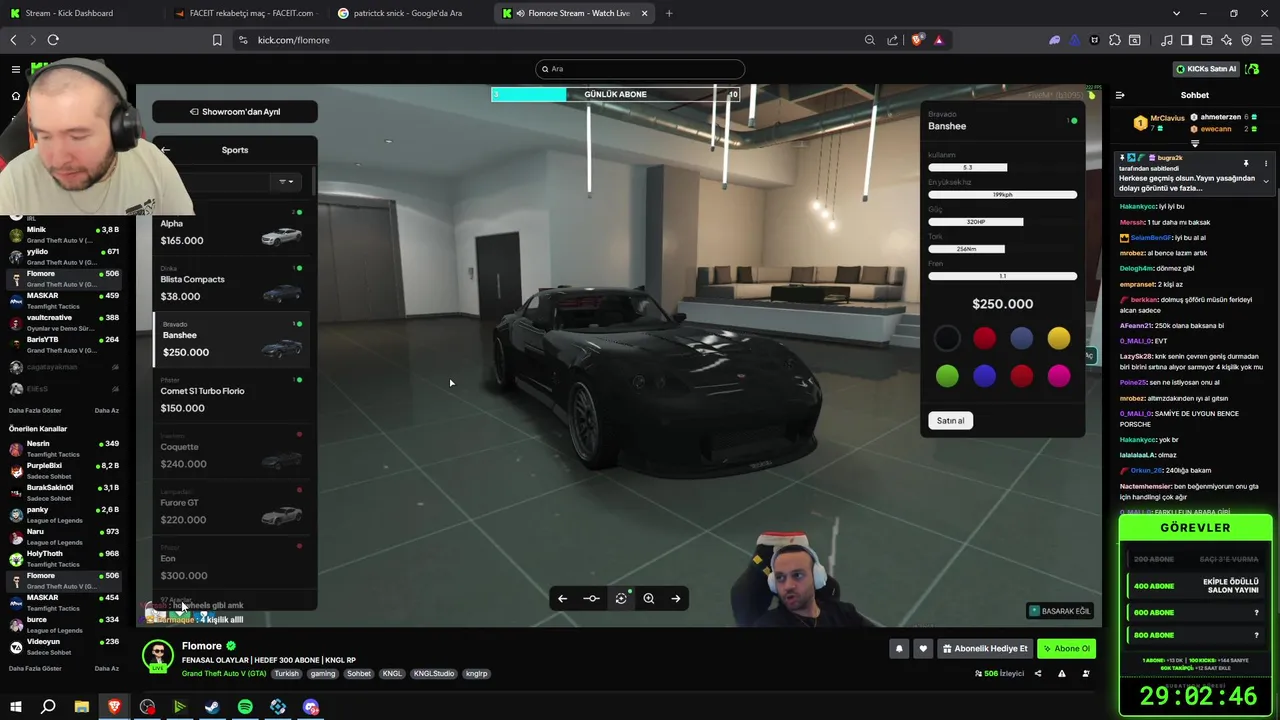Click the KICKs Satın Al button
Image resolution: width=1280 pixels, height=720 pixels.
pyautogui.click(x=1206, y=69)
